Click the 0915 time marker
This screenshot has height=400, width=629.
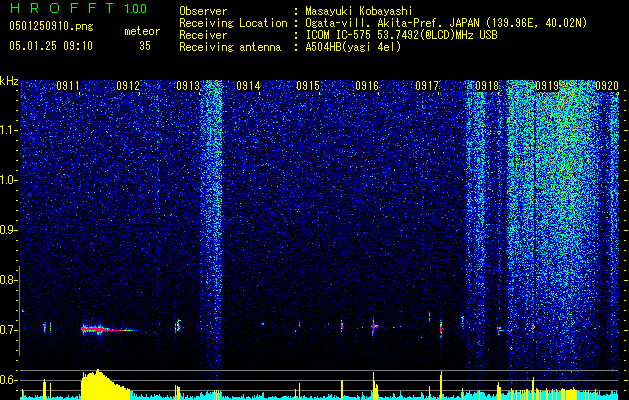[308, 86]
